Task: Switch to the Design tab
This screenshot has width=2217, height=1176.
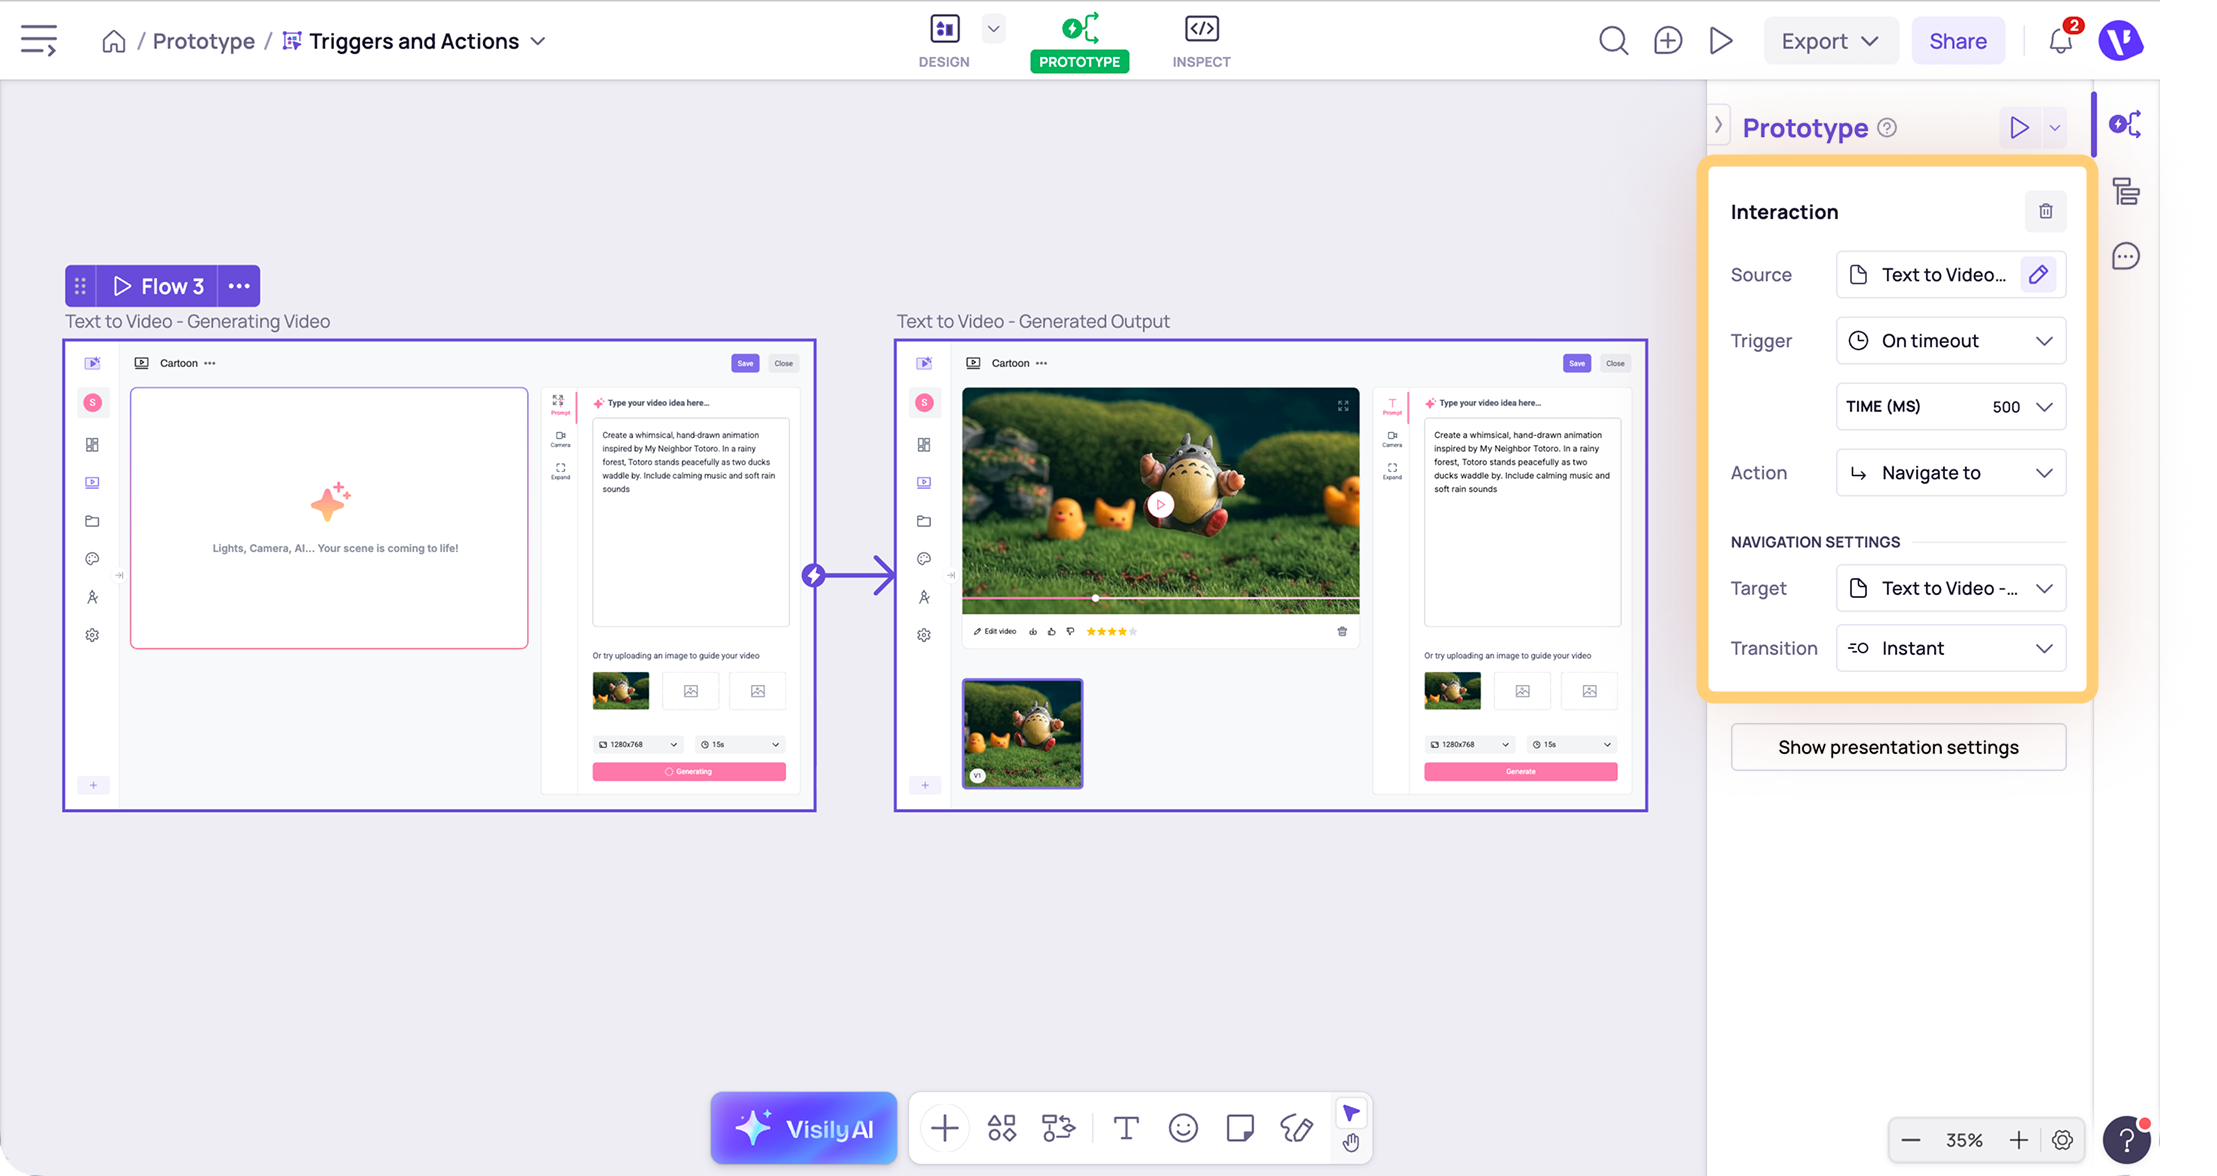Action: click(944, 41)
